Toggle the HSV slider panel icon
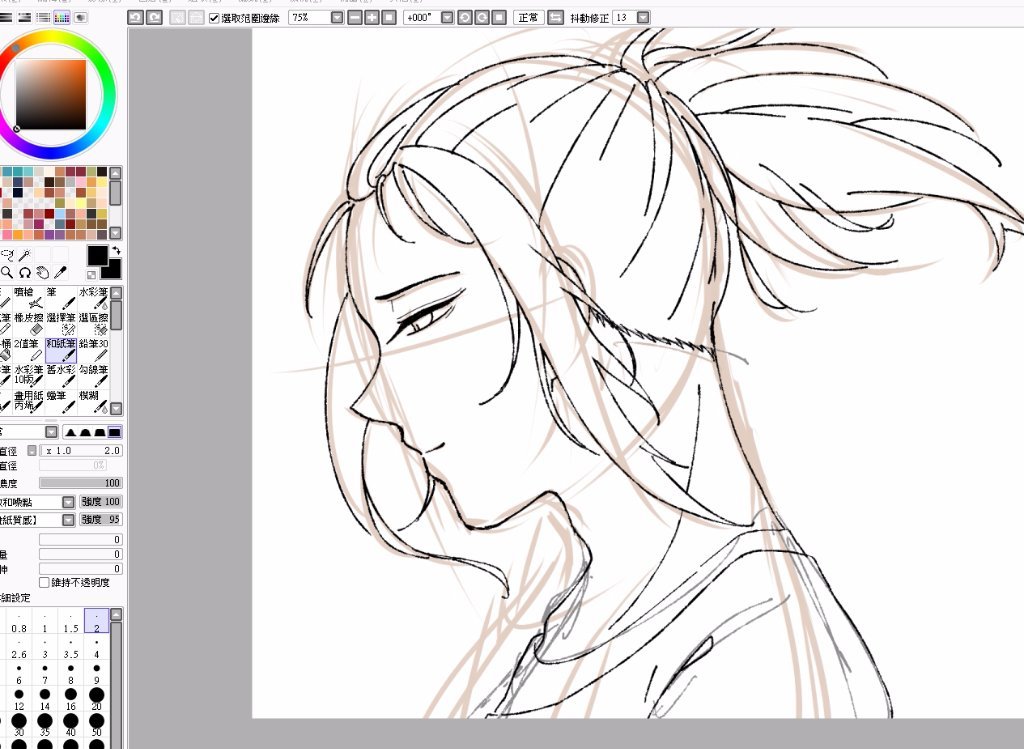Image resolution: width=1024 pixels, height=749 pixels. [24, 18]
